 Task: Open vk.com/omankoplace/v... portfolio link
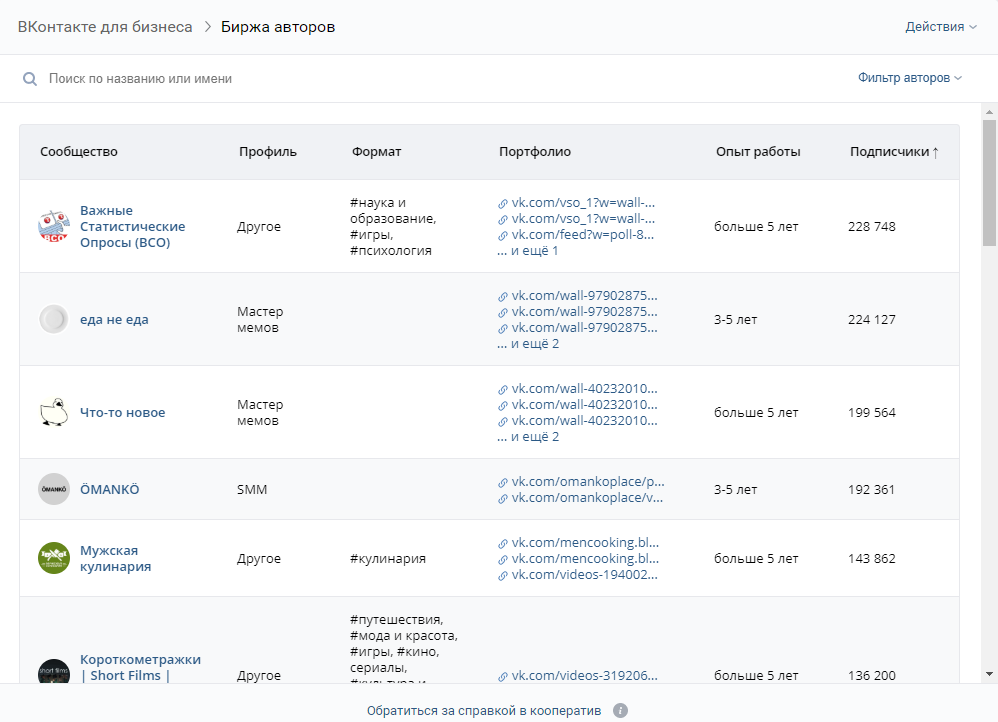point(580,497)
